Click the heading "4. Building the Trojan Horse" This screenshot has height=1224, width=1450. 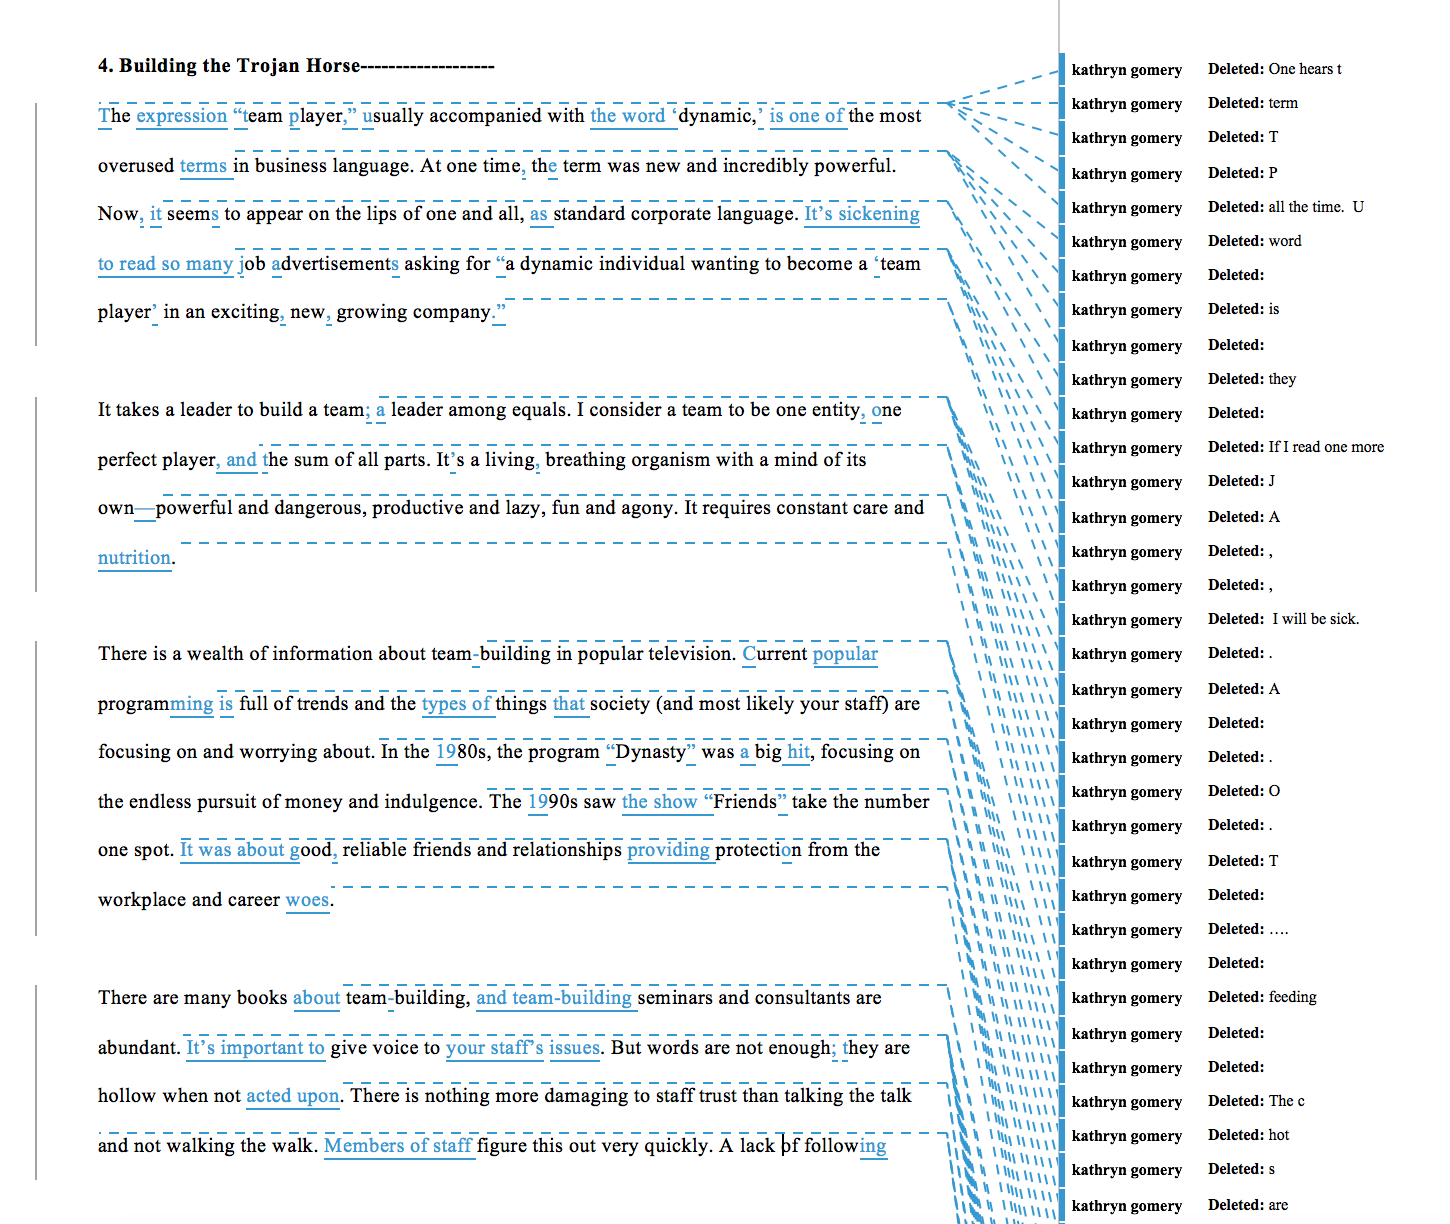229,66
